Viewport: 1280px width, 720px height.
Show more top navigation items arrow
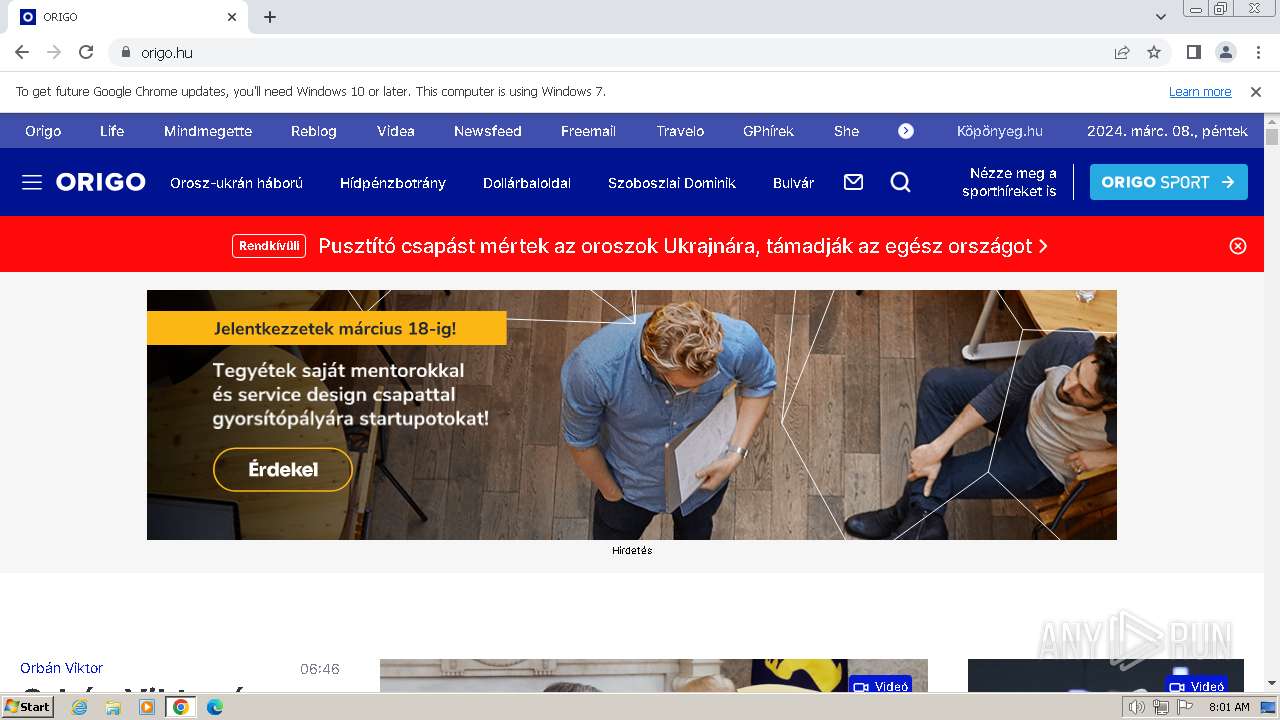[x=906, y=131]
